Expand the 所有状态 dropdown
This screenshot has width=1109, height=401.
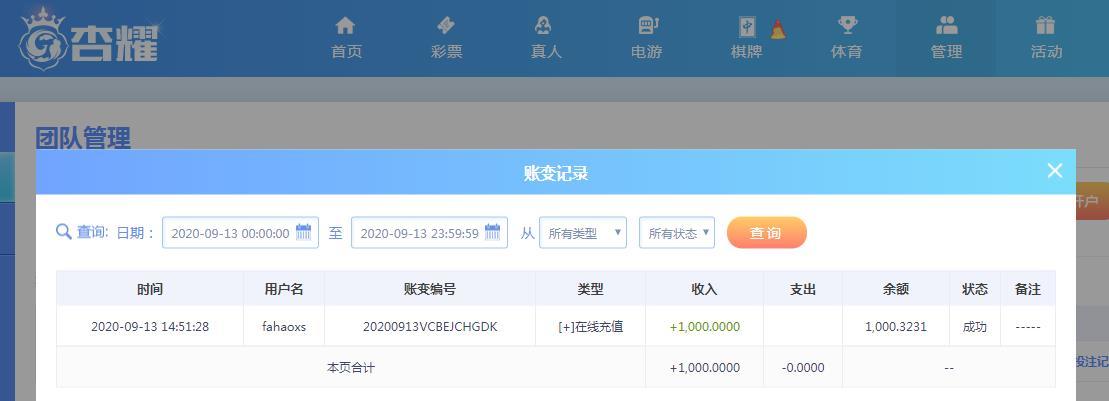(x=677, y=233)
